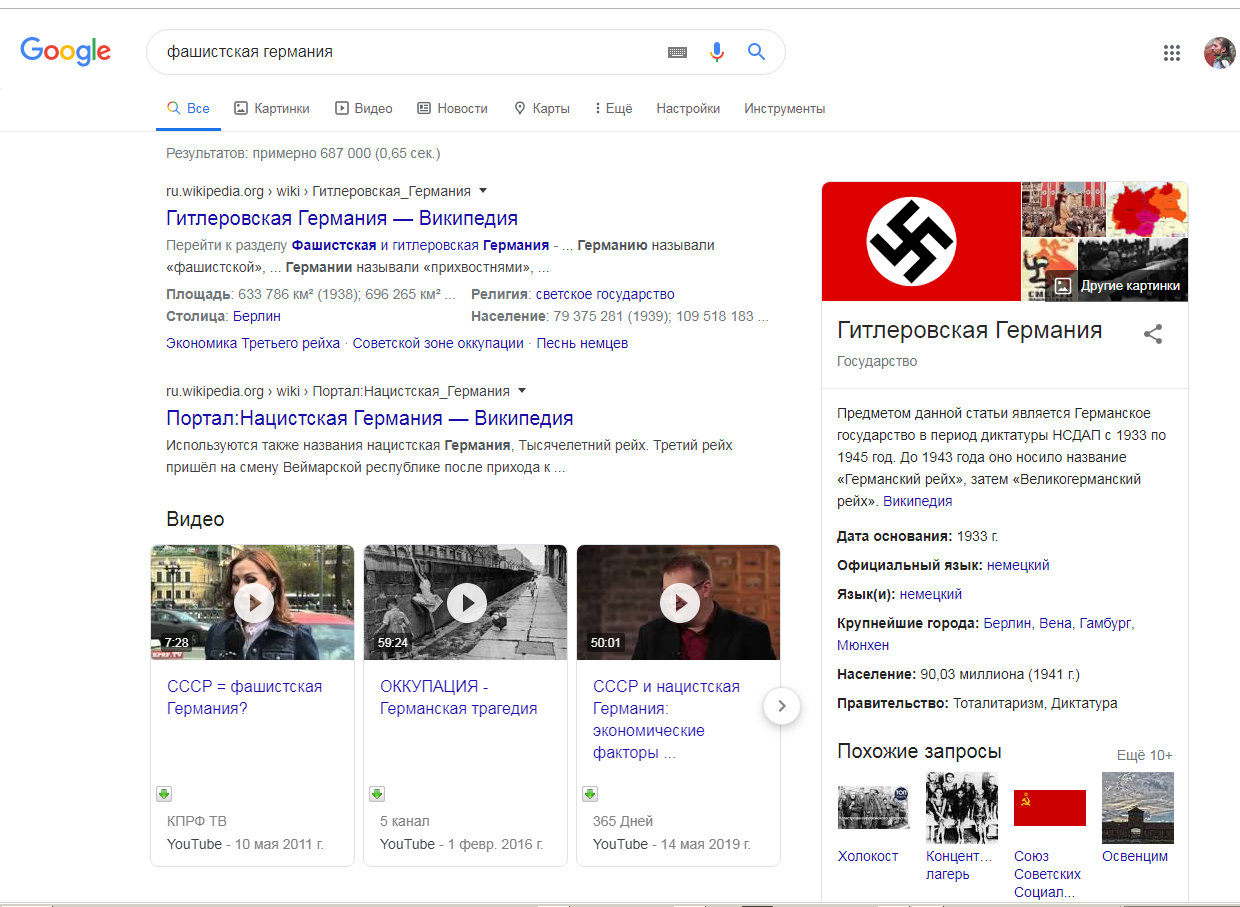Switch to Карты tab

coord(542,108)
